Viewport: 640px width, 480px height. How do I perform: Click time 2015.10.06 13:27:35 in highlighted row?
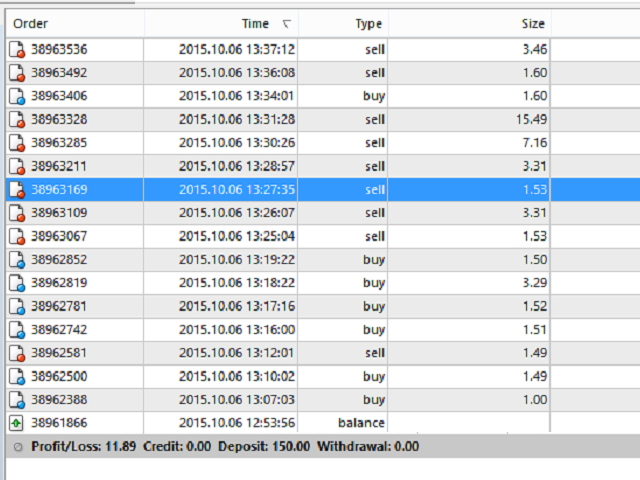tap(237, 189)
